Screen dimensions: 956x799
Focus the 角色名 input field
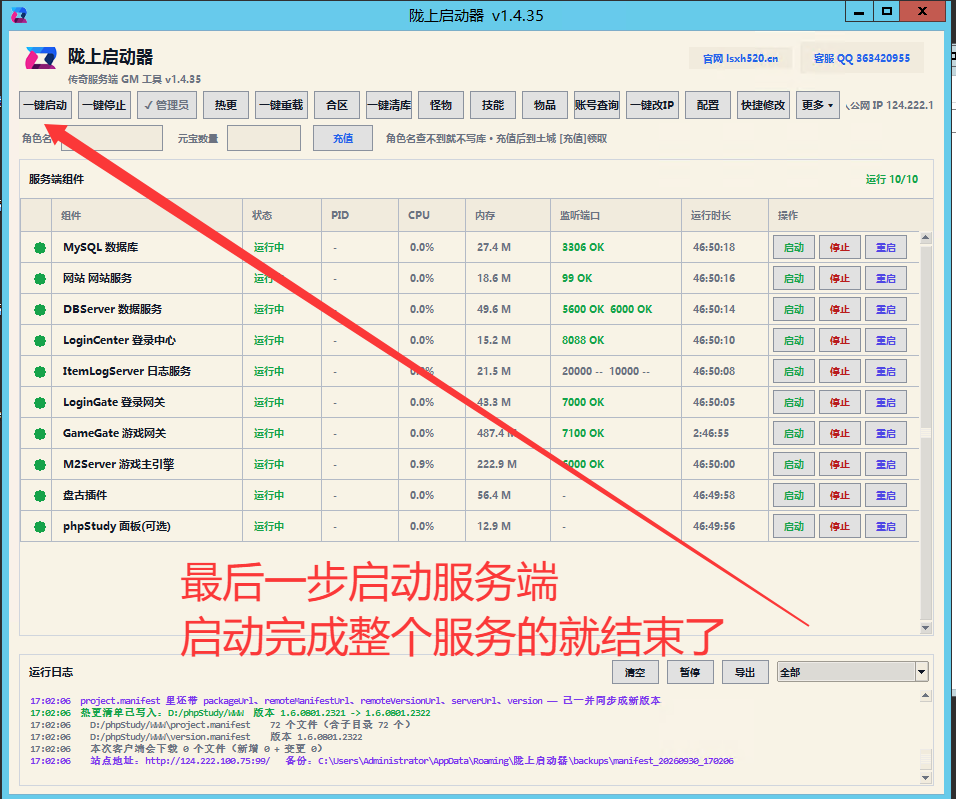[x=112, y=138]
